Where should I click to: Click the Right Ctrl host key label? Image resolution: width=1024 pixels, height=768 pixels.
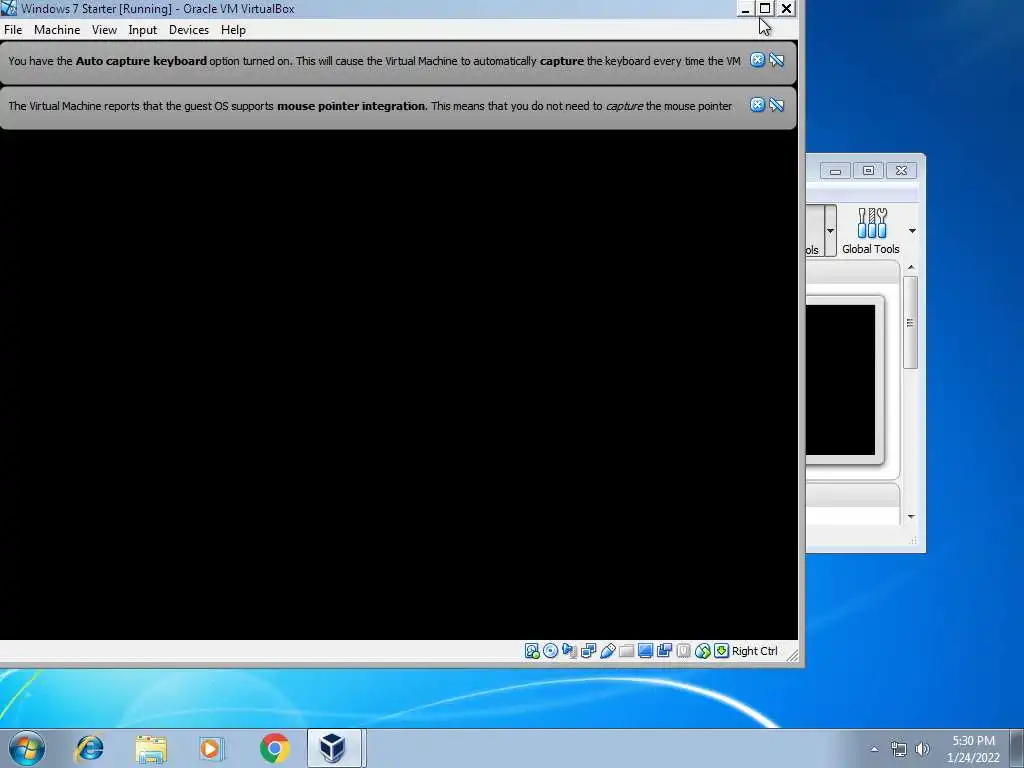pyautogui.click(x=755, y=651)
